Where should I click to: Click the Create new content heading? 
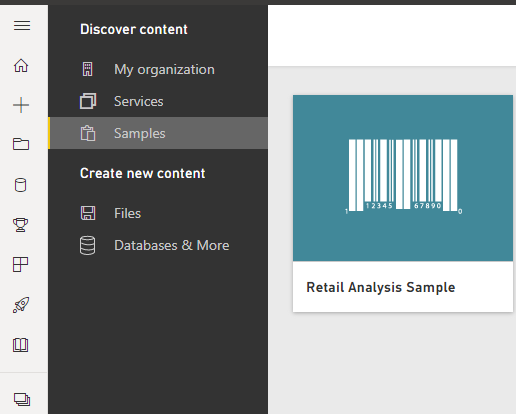(143, 173)
